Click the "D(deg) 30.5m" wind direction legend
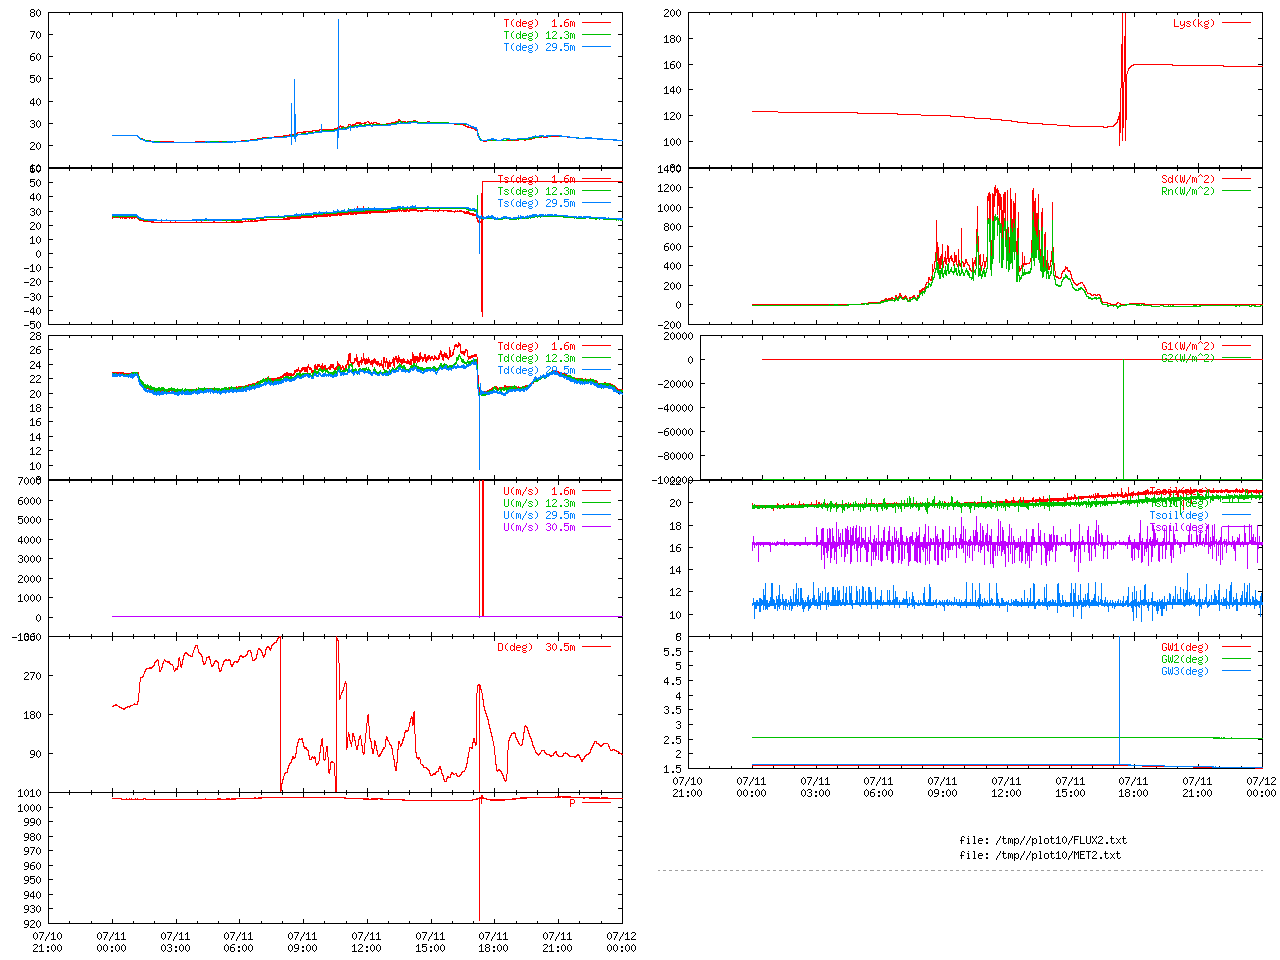Viewport: 1280px width, 960px height. 536,647
